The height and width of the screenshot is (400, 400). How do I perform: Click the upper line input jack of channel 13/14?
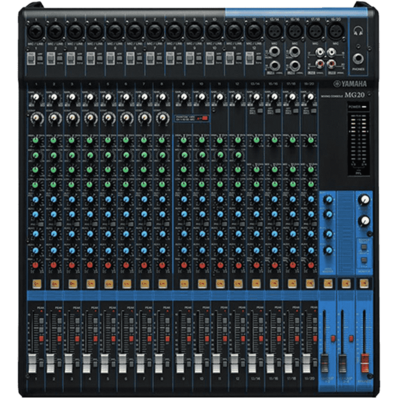pos(275,52)
